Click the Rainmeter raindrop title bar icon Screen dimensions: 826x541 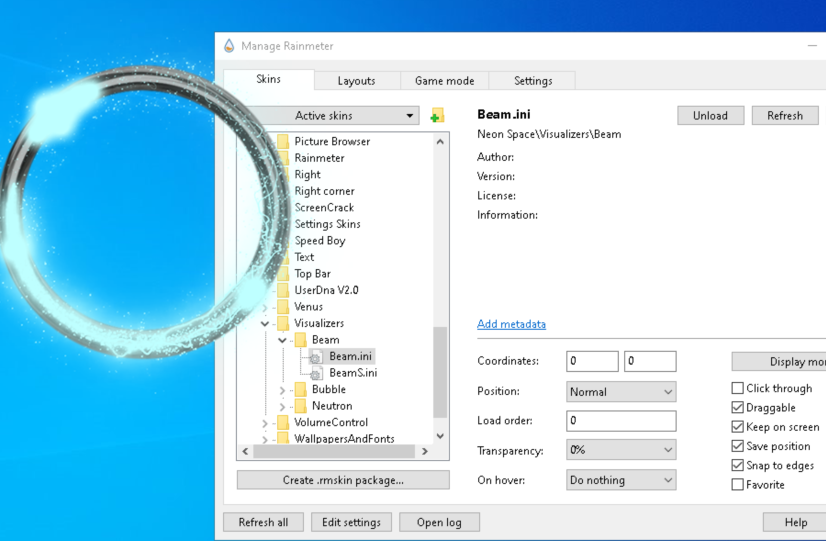229,46
